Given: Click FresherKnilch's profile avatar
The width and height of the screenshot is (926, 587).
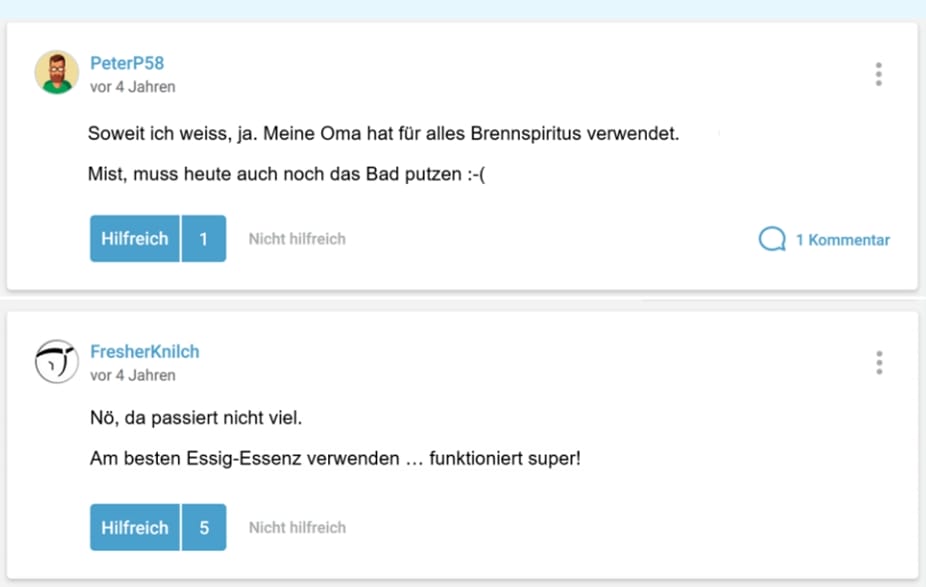Looking at the screenshot, I should click(57, 362).
